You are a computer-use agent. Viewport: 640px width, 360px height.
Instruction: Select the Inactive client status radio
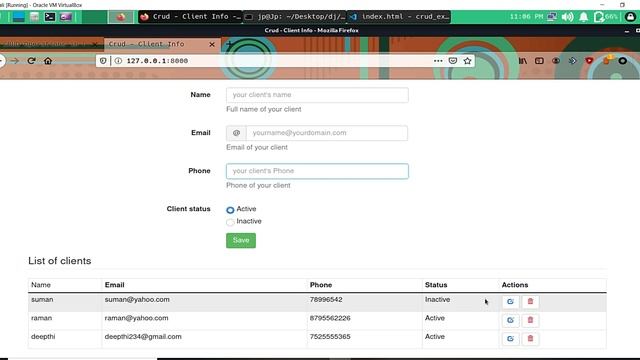tap(230, 222)
